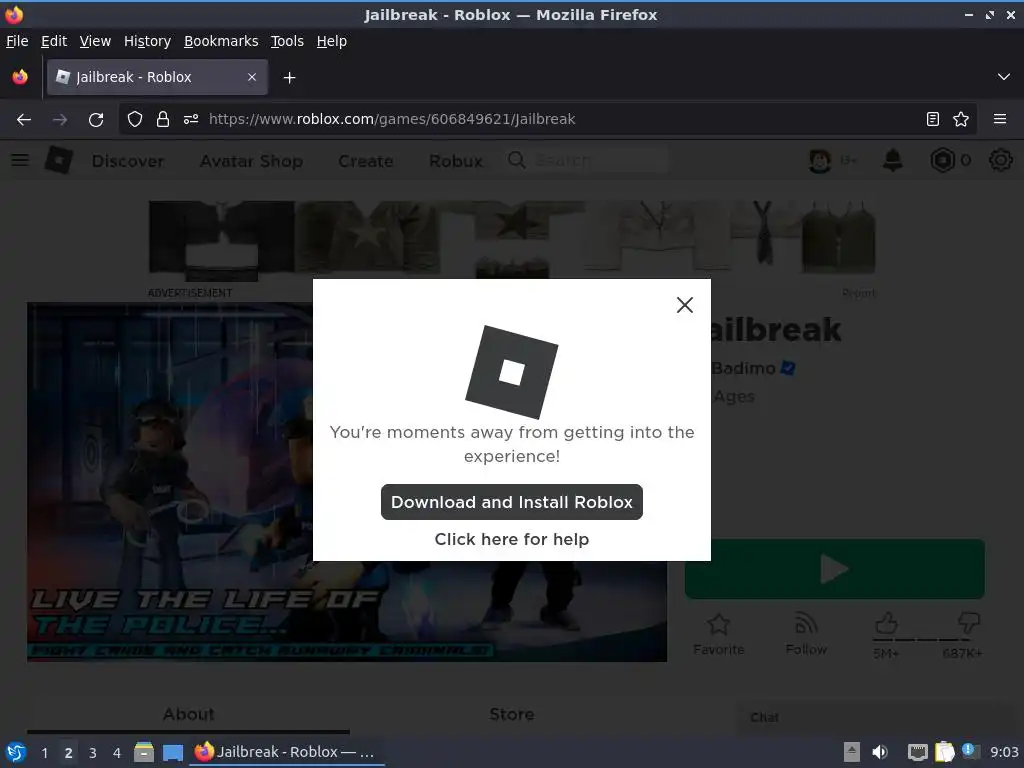Open the Create page
This screenshot has width=1024, height=768.
(366, 161)
